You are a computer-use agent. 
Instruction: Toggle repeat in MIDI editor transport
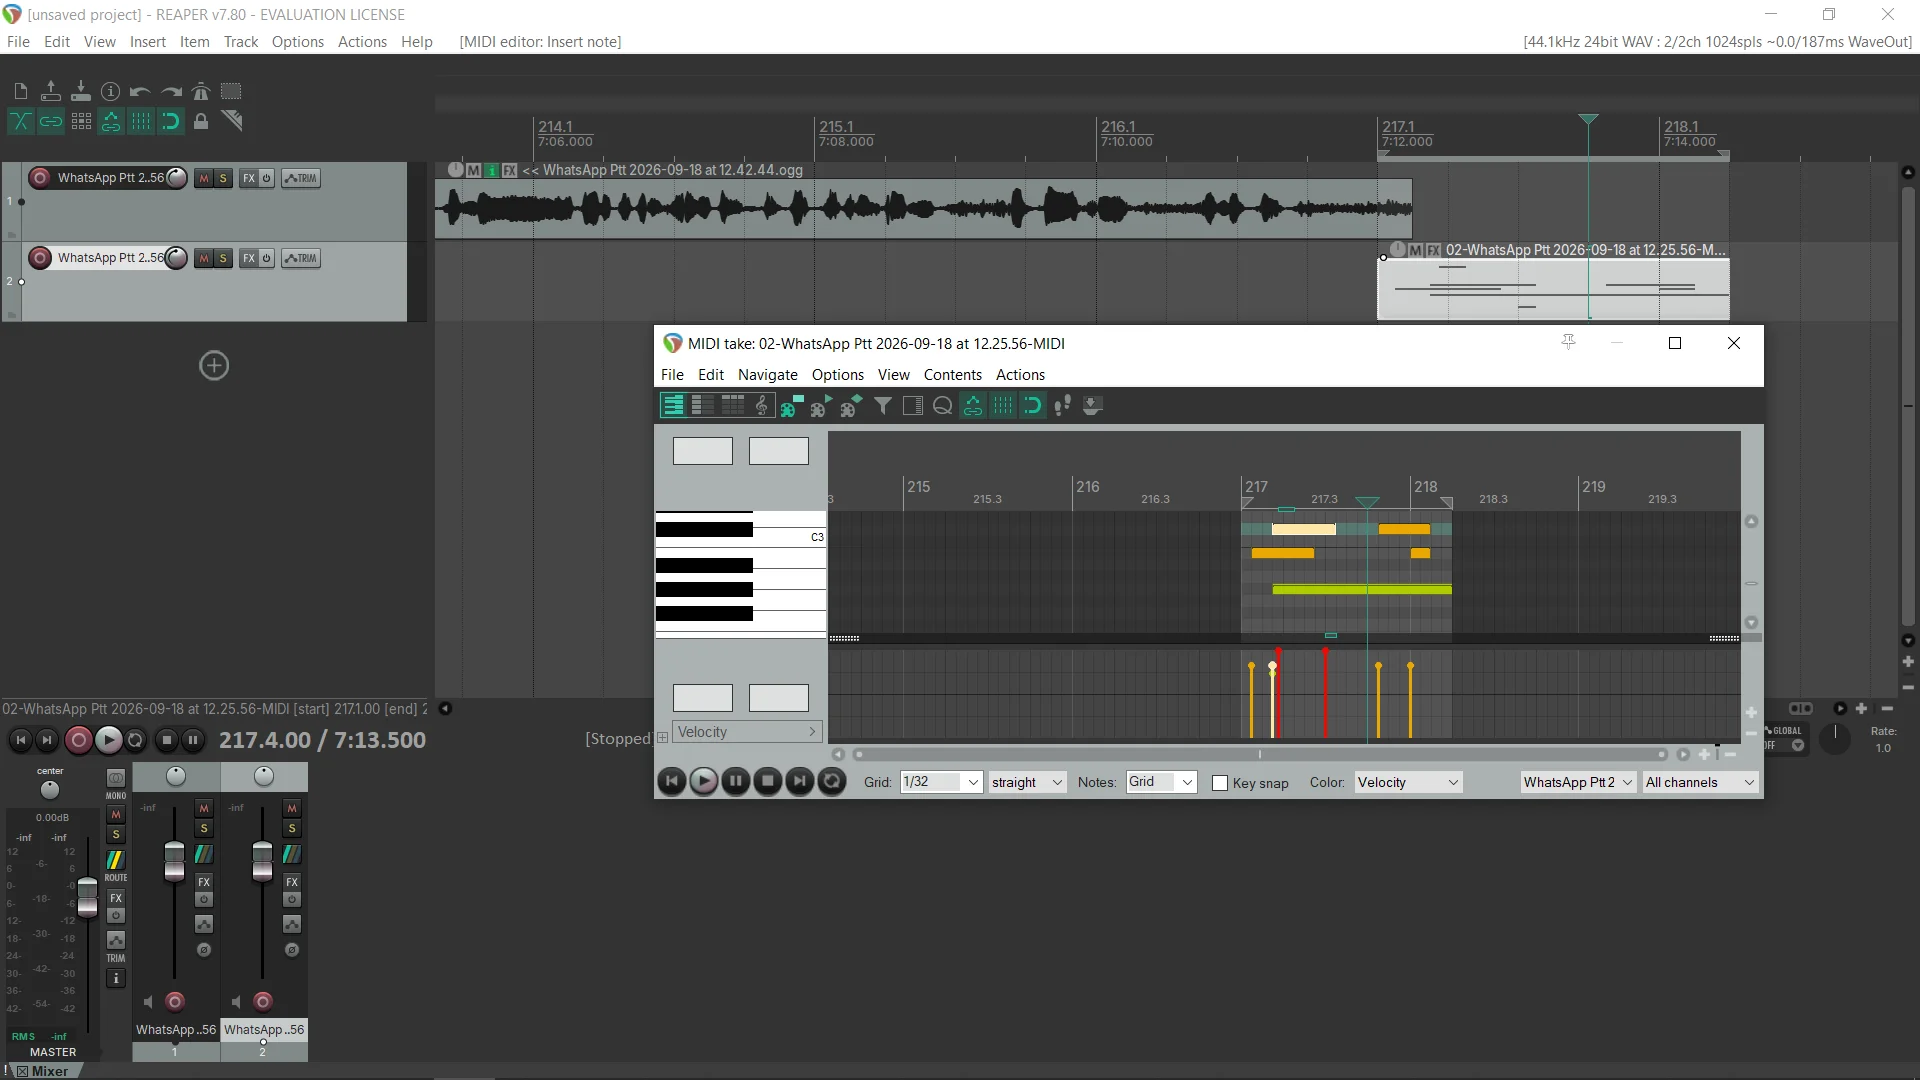832,782
